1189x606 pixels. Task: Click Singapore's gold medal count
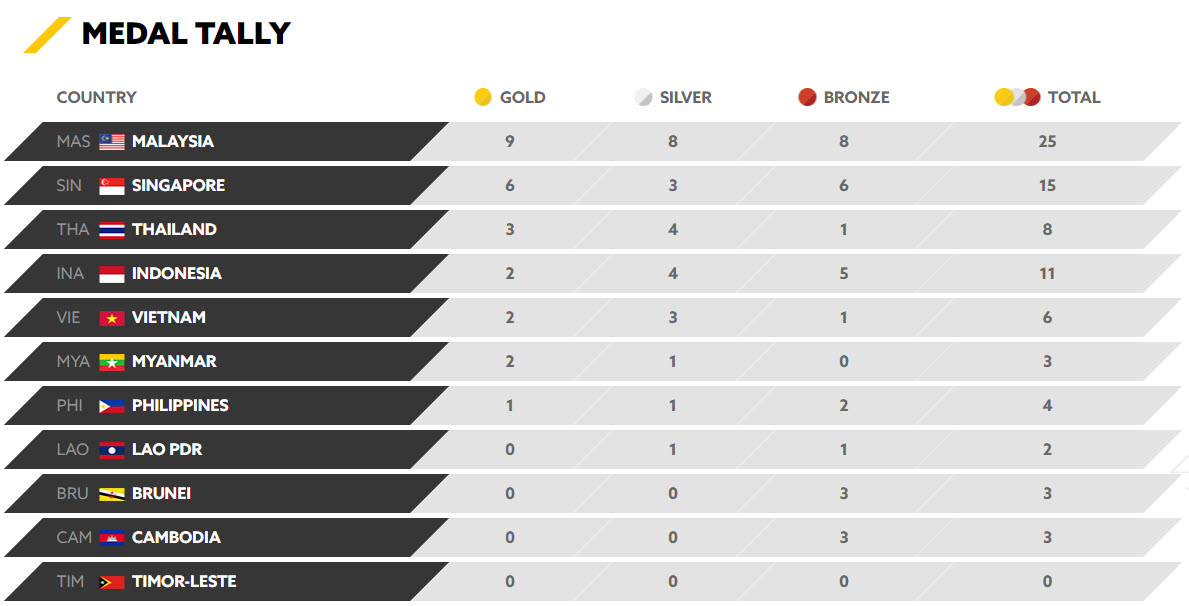click(x=510, y=186)
